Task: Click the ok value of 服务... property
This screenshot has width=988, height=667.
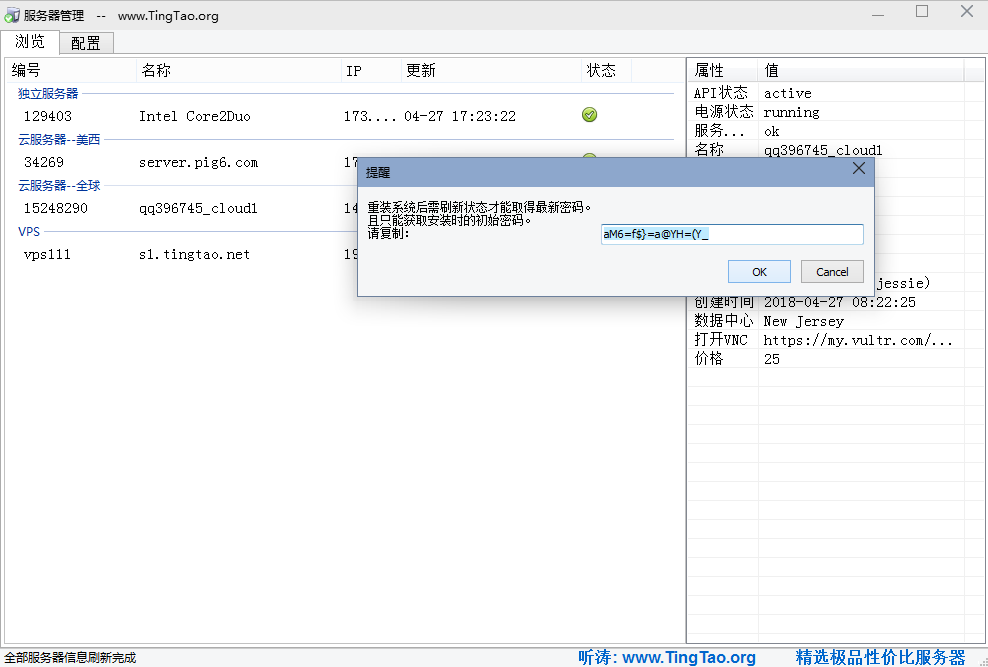Action: pos(772,131)
